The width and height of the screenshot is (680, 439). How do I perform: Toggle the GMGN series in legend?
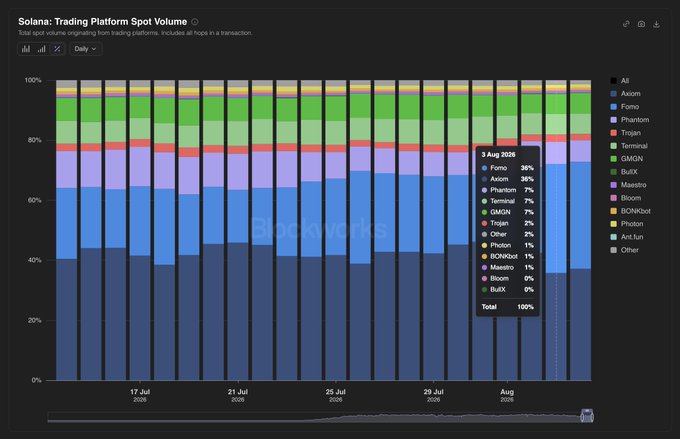627,159
